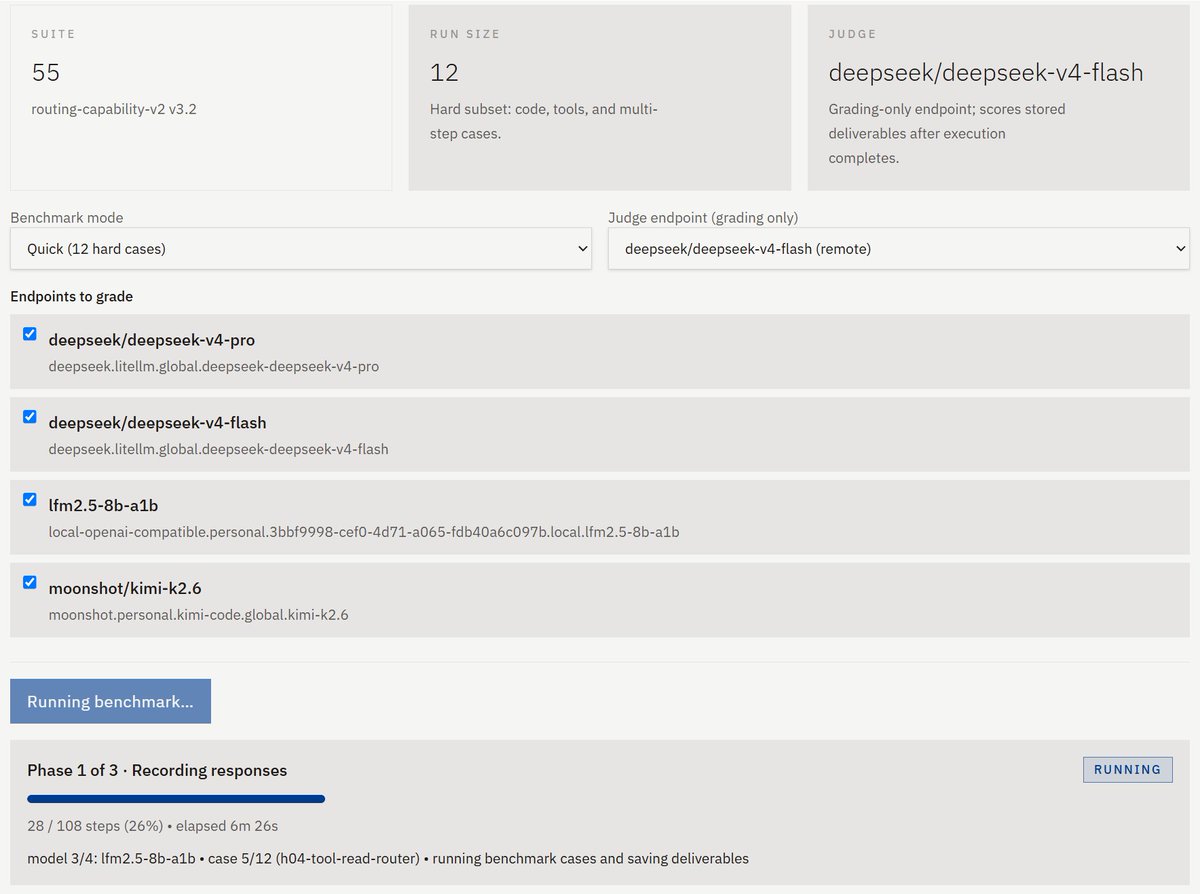Click the Grading-only endpoint description text

[x=947, y=133]
